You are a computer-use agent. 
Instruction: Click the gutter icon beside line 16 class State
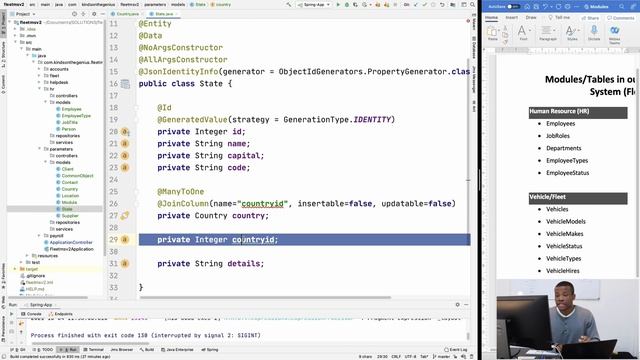[x=125, y=84]
